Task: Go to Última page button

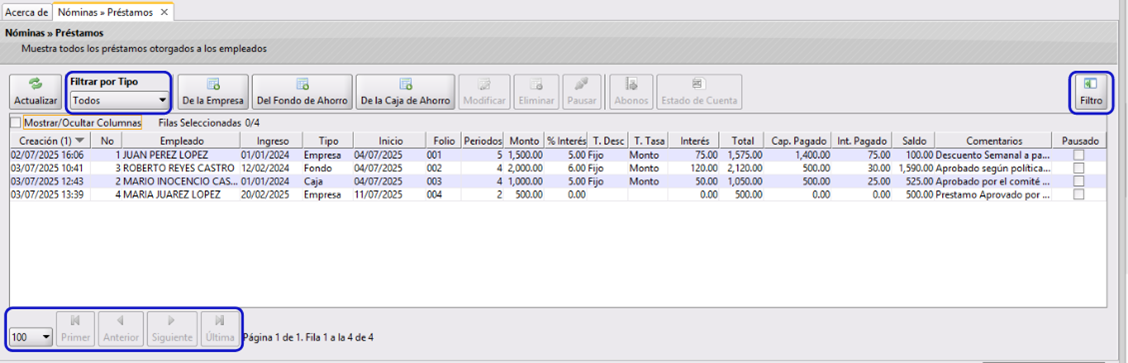Action: [x=219, y=329]
